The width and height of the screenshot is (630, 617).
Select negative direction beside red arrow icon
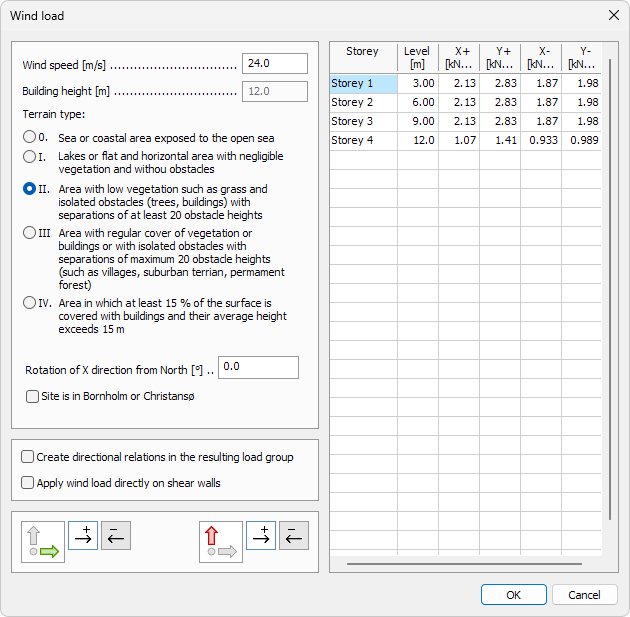point(293,535)
